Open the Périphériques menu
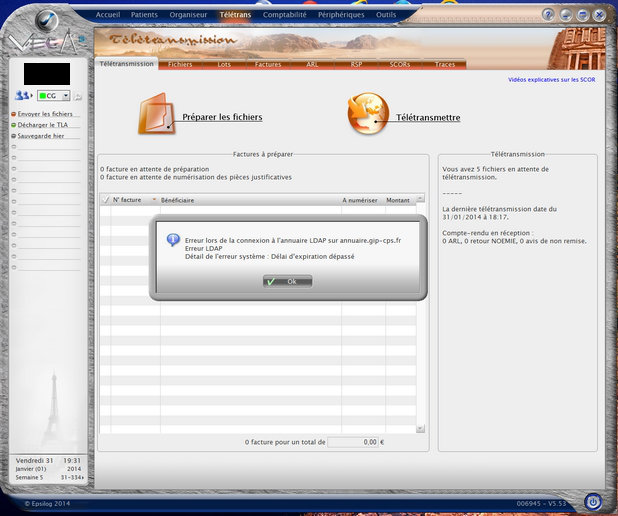 (x=341, y=15)
